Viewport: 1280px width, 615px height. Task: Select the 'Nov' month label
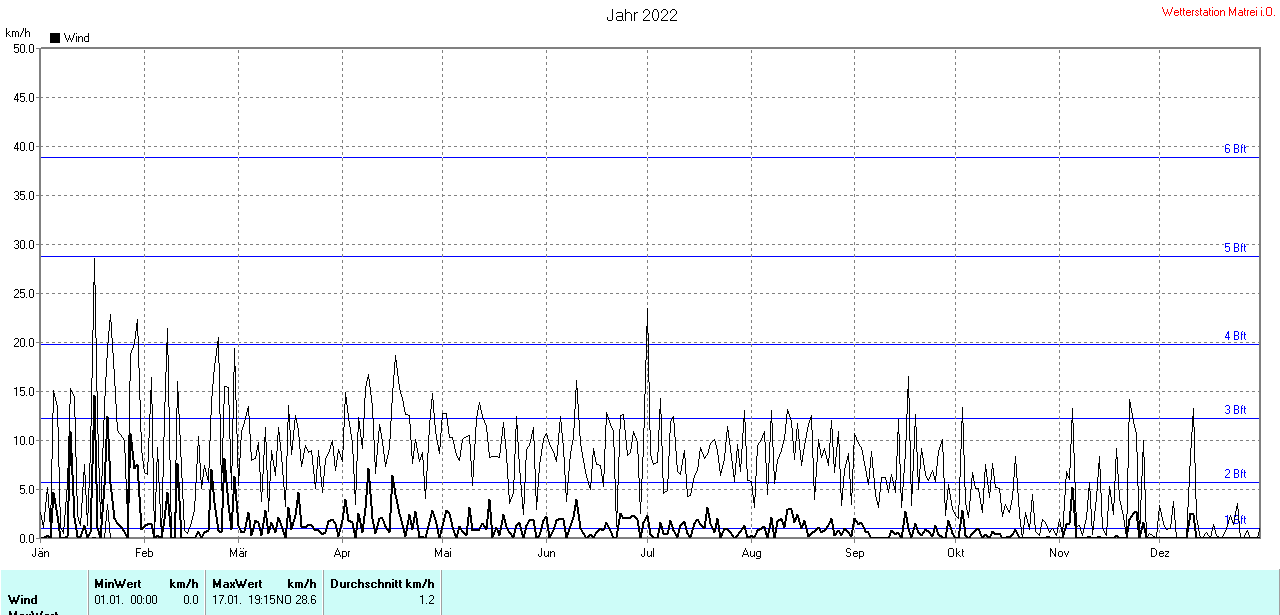pyautogui.click(x=1058, y=552)
